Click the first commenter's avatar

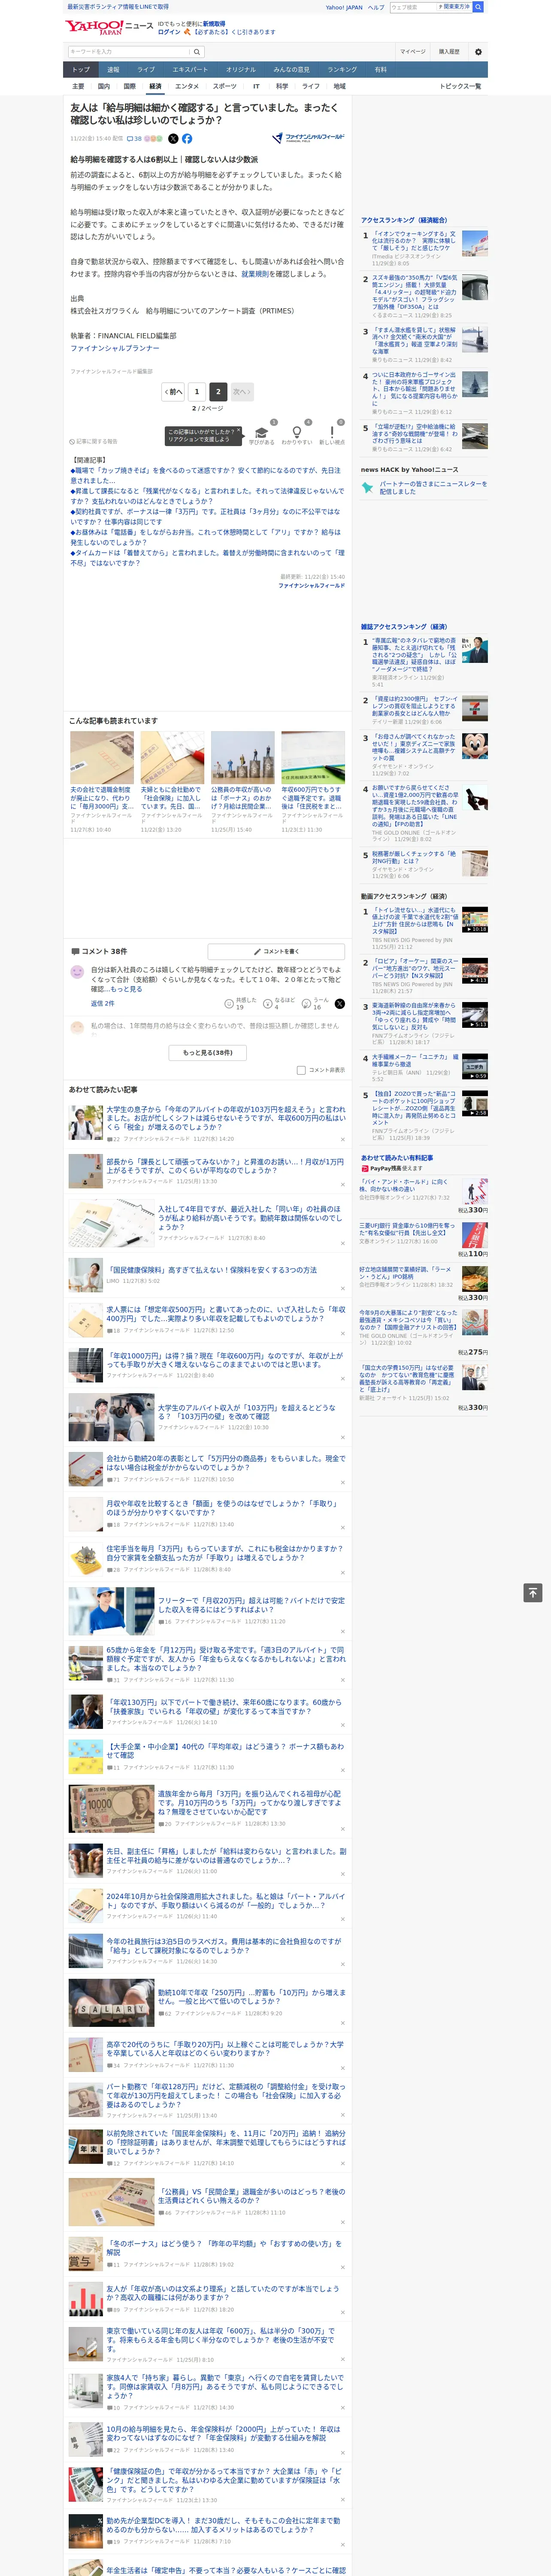pos(77,972)
